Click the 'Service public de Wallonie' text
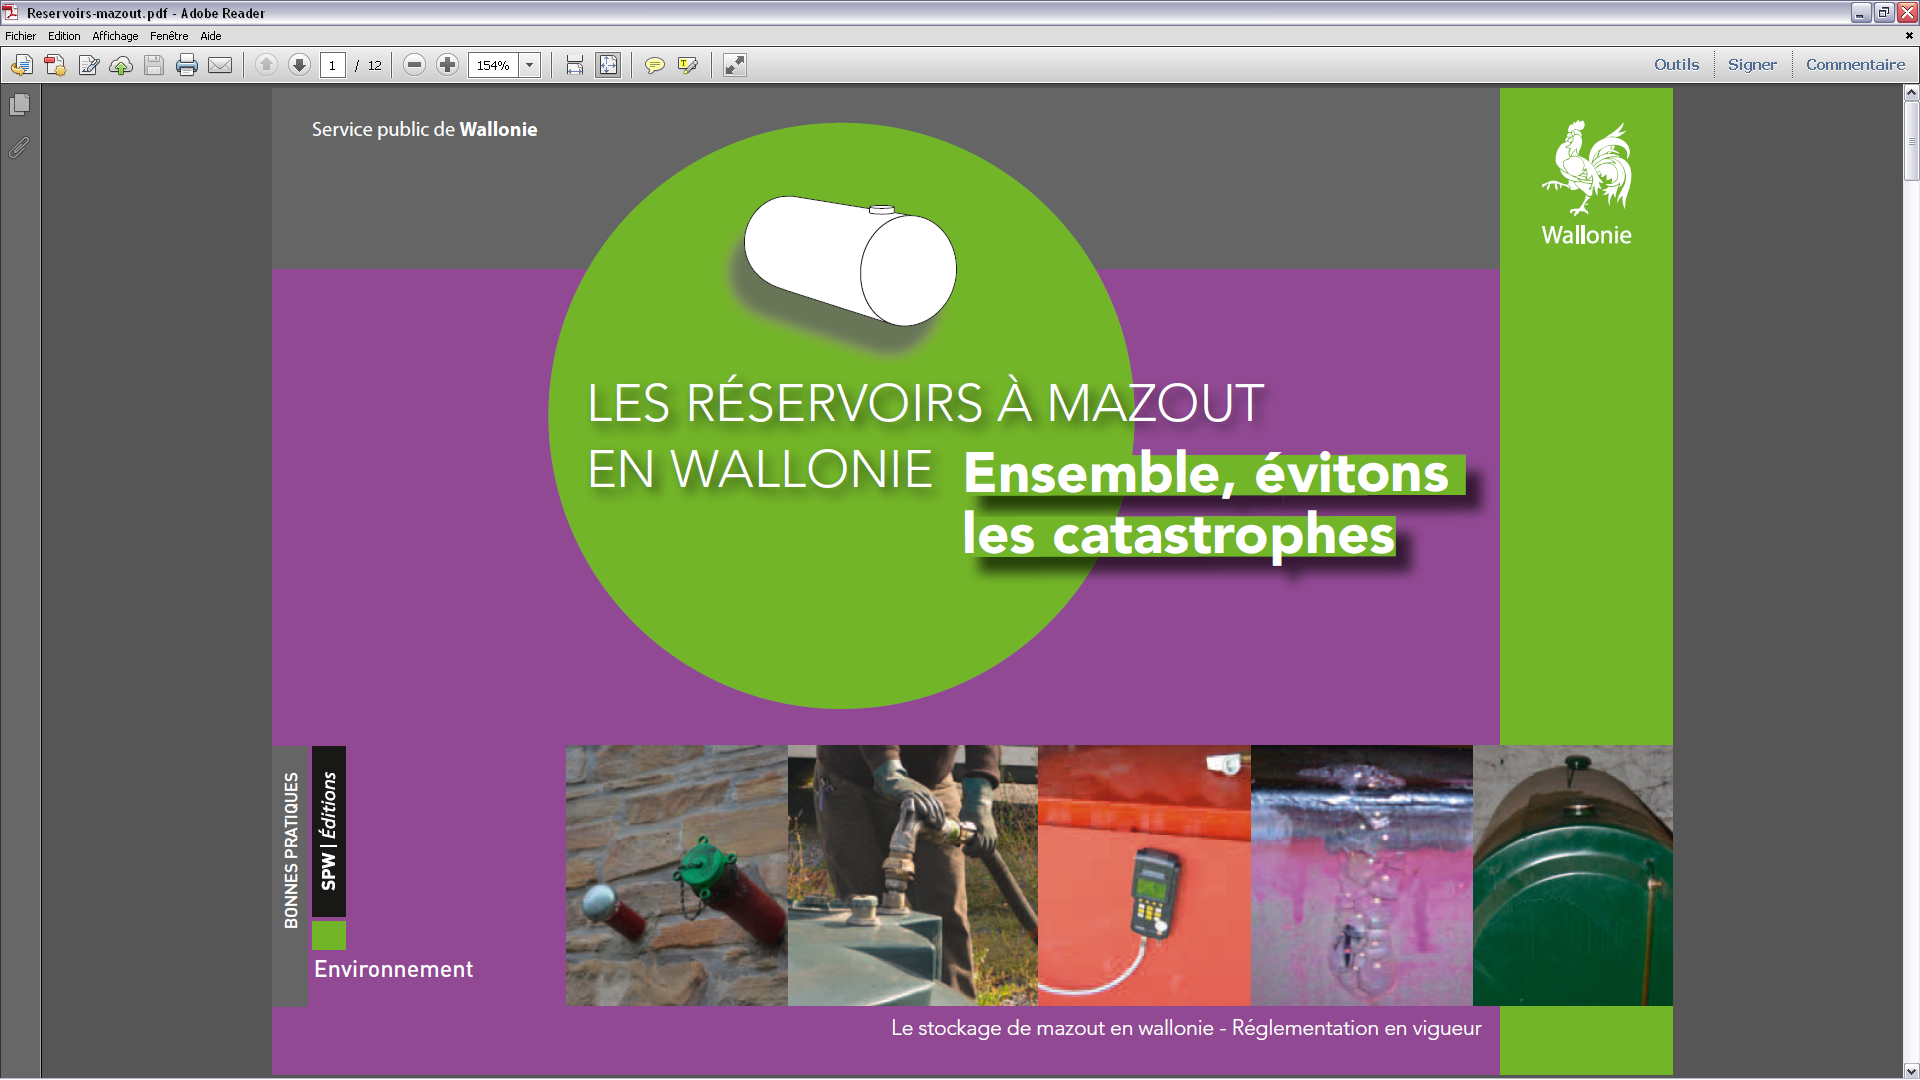 tap(424, 129)
